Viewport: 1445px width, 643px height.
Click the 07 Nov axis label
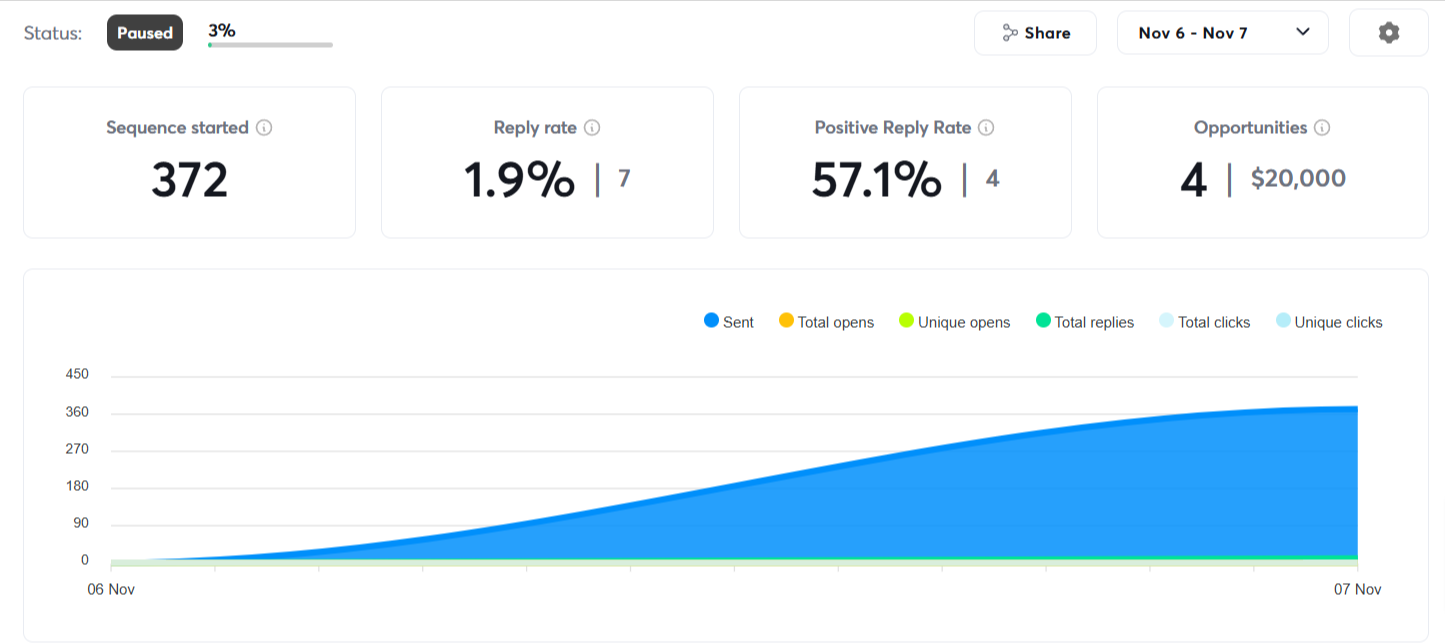coord(1357,590)
